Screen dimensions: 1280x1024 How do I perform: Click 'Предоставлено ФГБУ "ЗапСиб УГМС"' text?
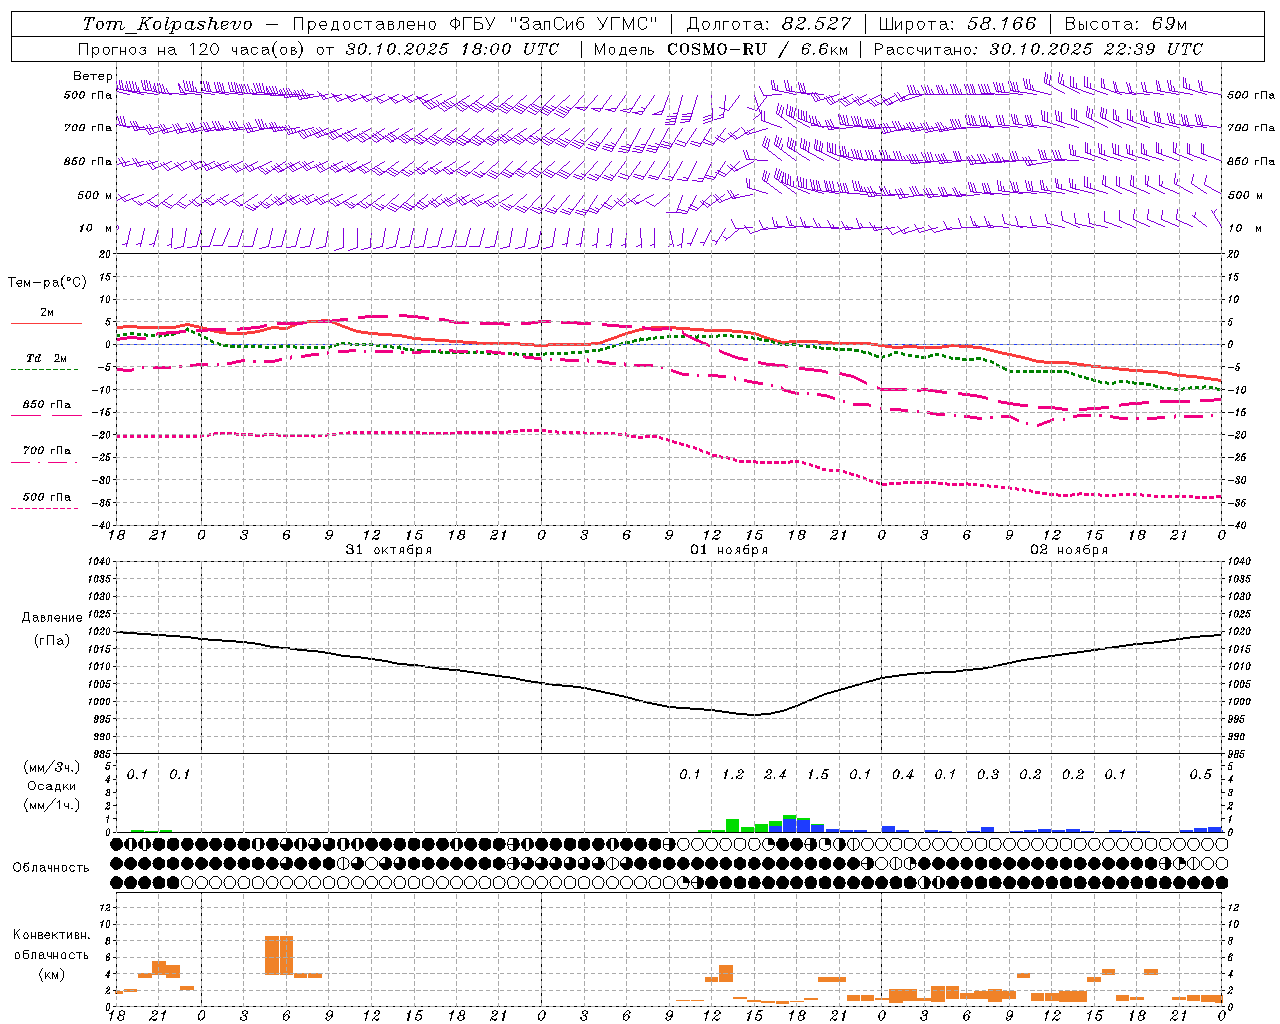click(476, 24)
